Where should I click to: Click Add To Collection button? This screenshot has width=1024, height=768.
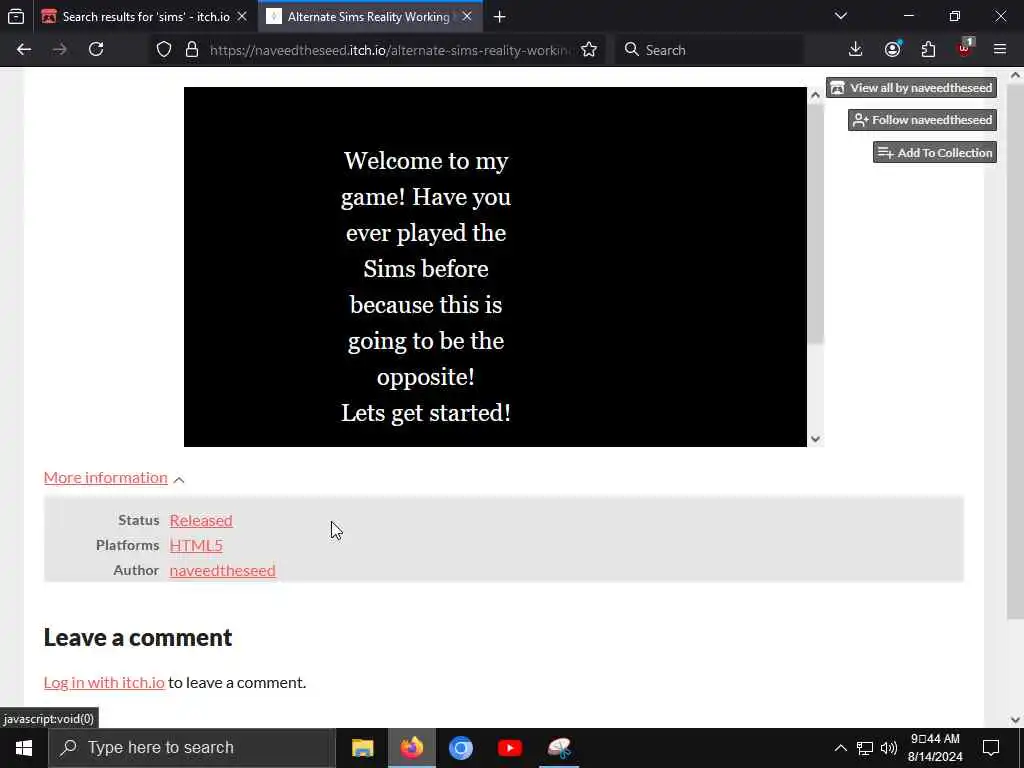[935, 153]
